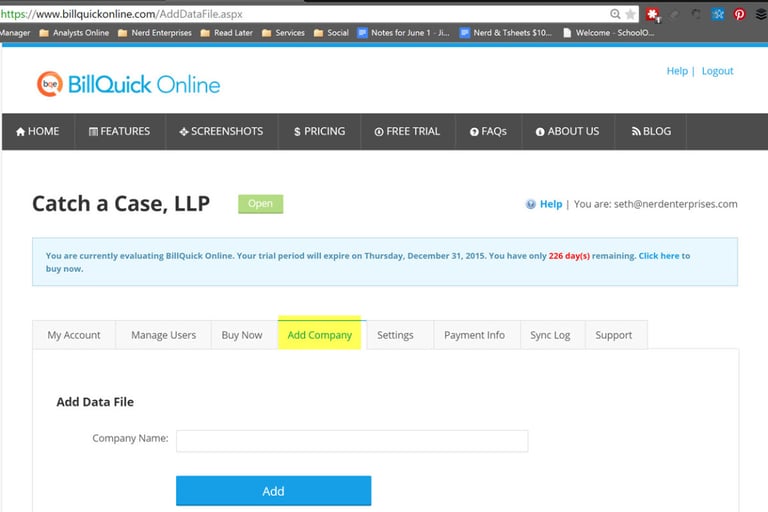Click the BillQuick Online logo
Screen dimensions: 768x512
pyautogui.click(x=129, y=84)
